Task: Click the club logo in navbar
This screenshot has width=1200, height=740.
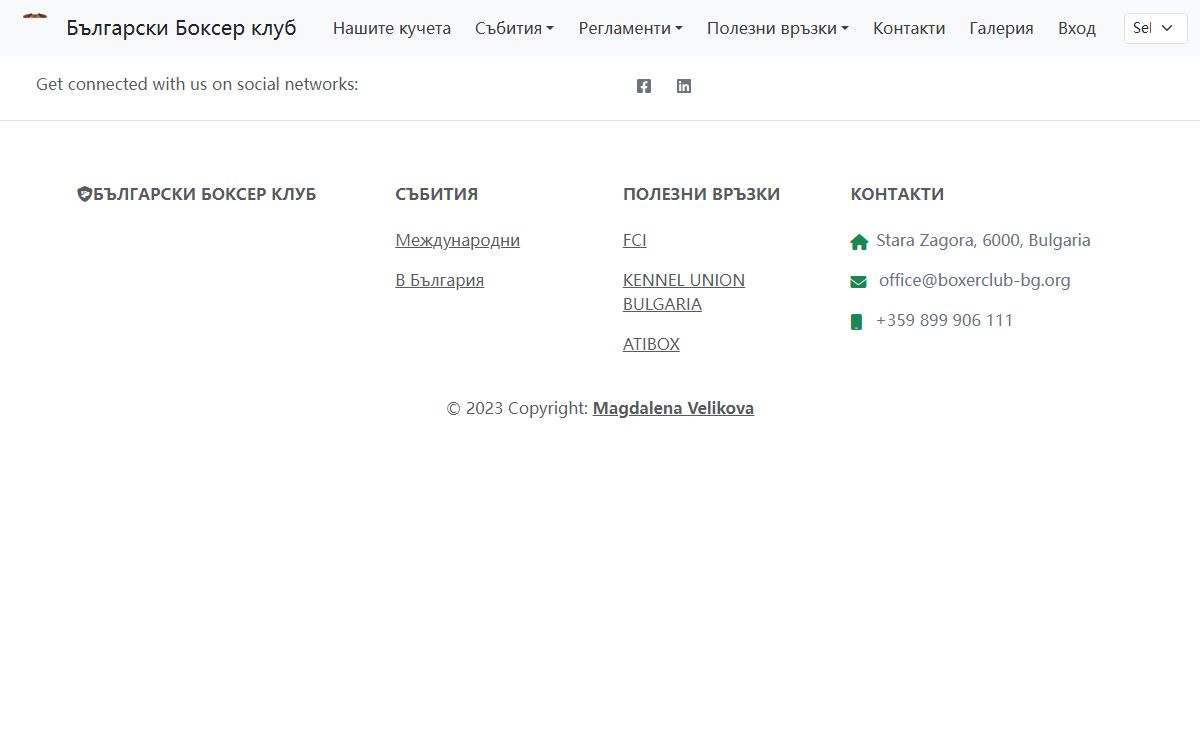Action: point(35,20)
